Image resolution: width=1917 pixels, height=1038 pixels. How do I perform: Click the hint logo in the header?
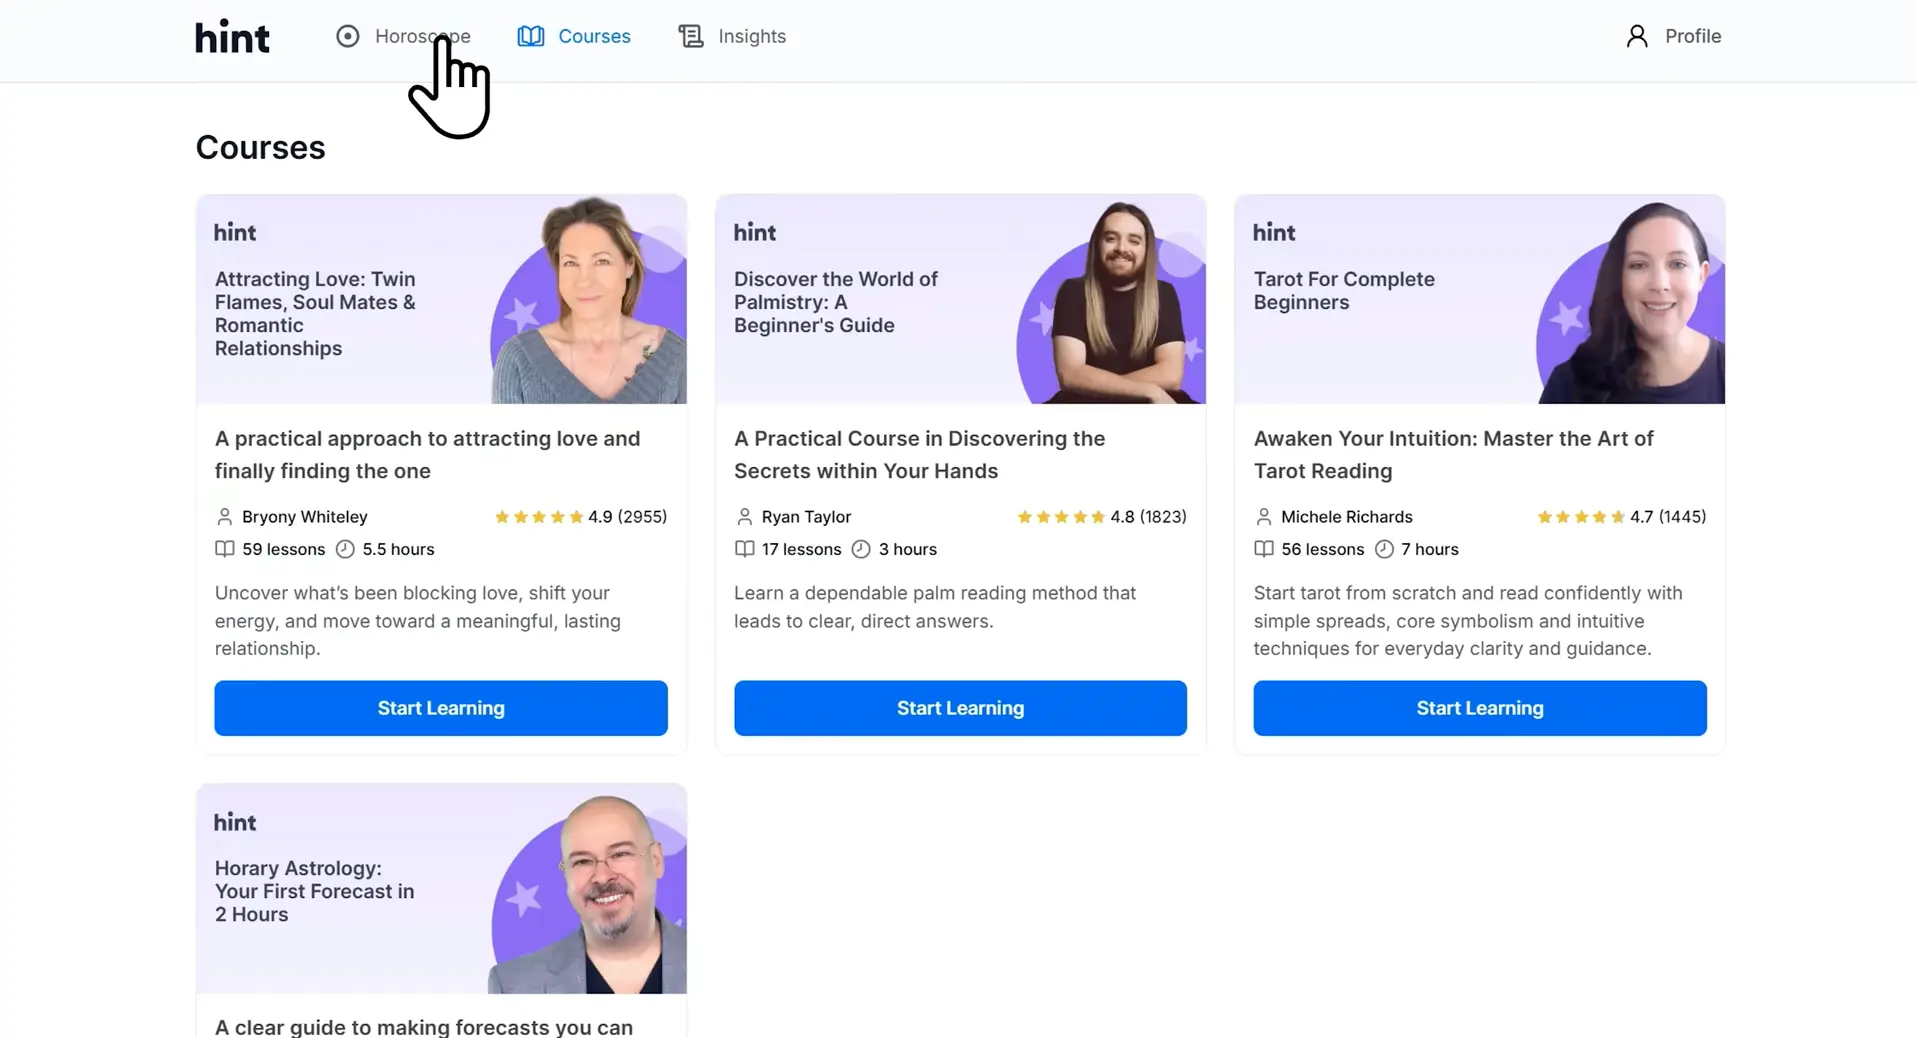click(x=232, y=37)
